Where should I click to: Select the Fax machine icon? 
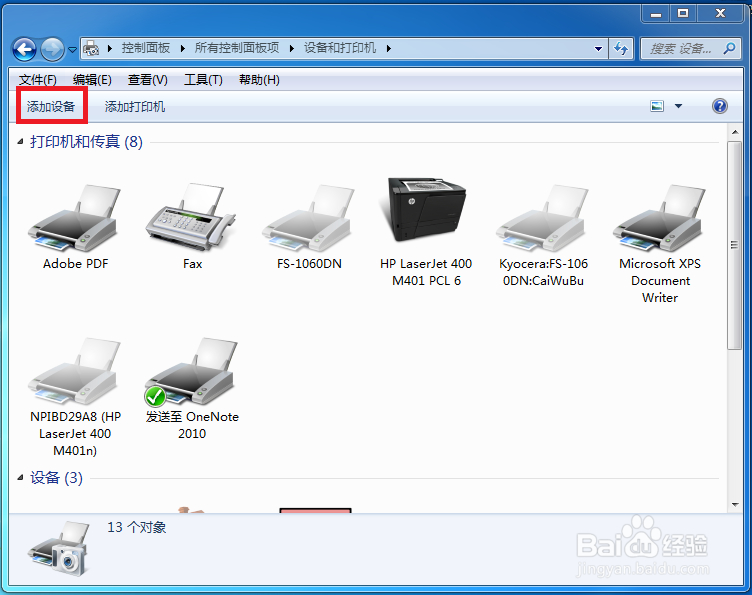(x=192, y=217)
